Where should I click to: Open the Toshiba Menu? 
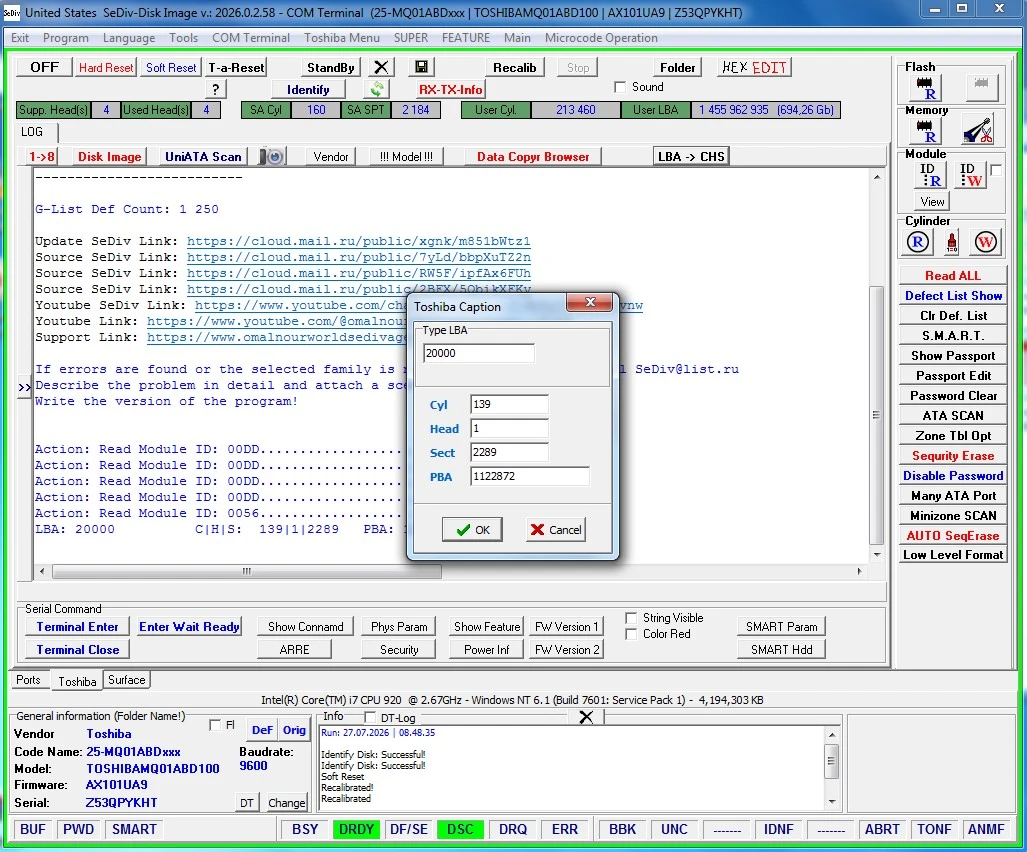pos(341,38)
